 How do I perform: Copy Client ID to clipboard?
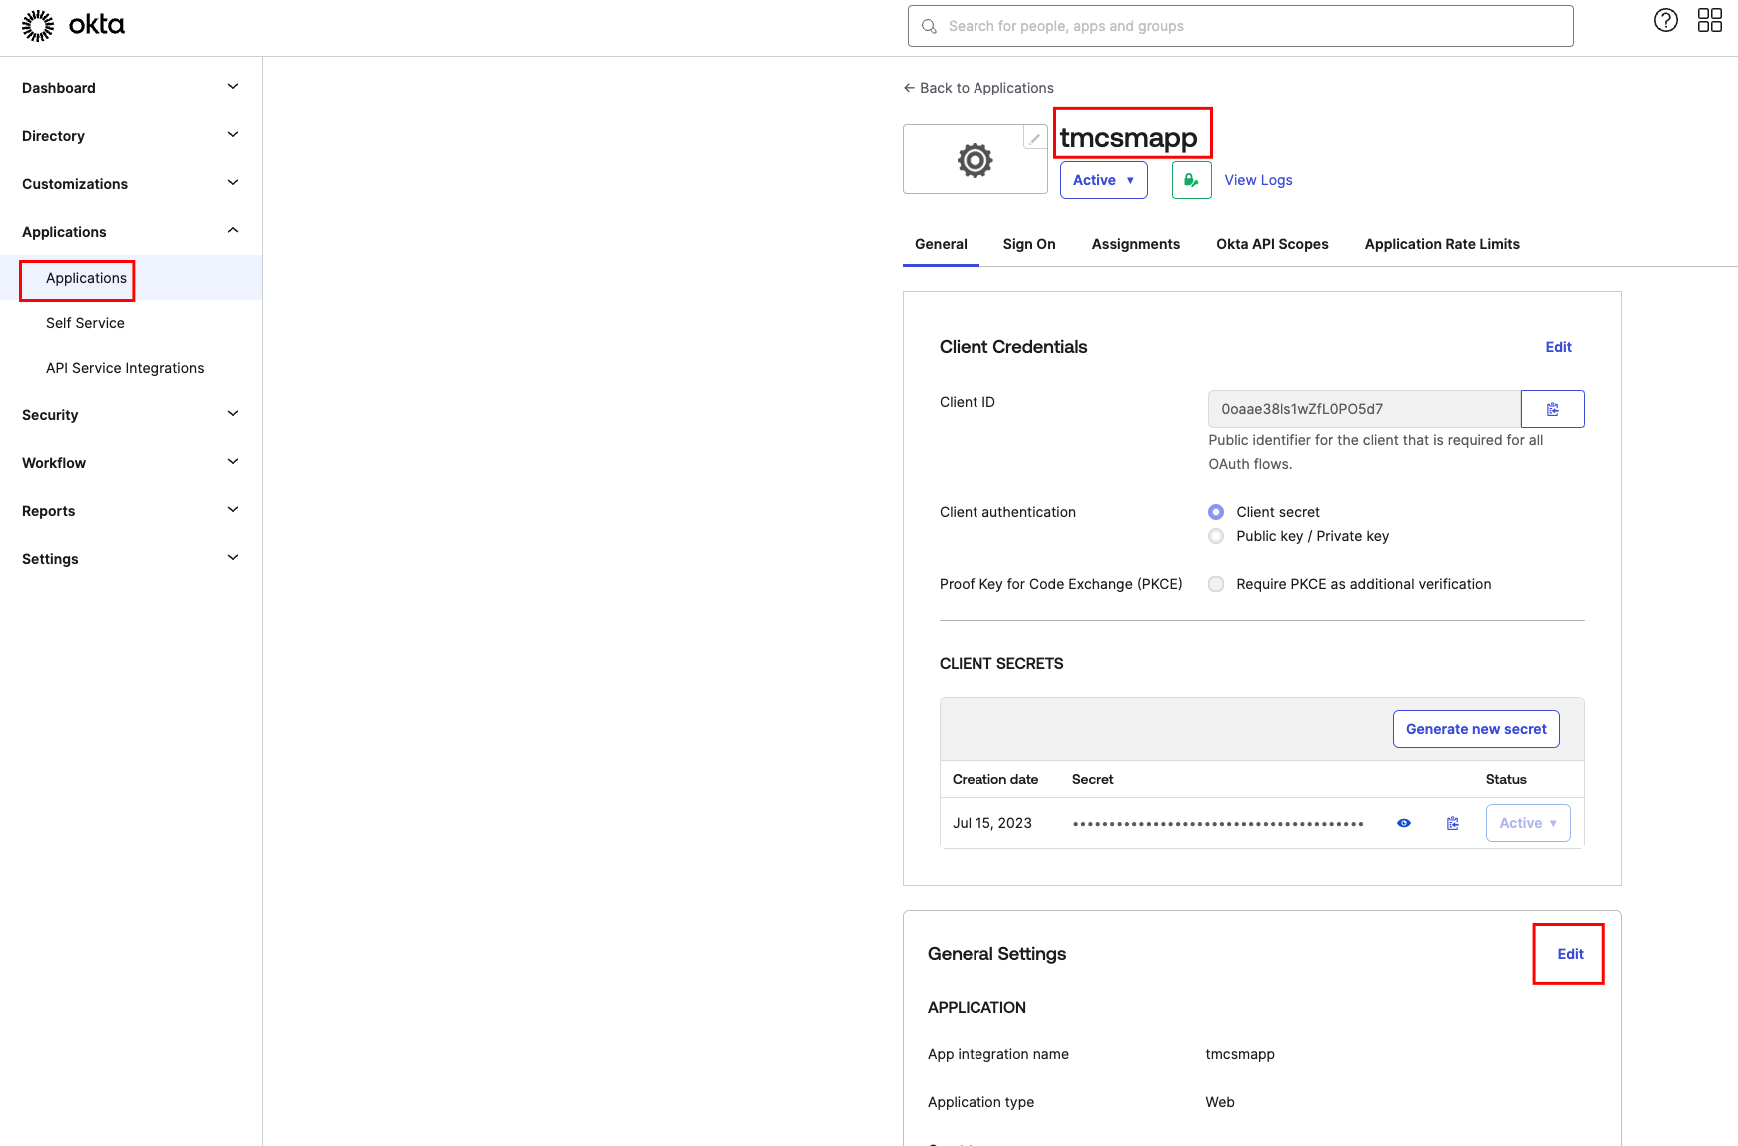[x=1552, y=409]
